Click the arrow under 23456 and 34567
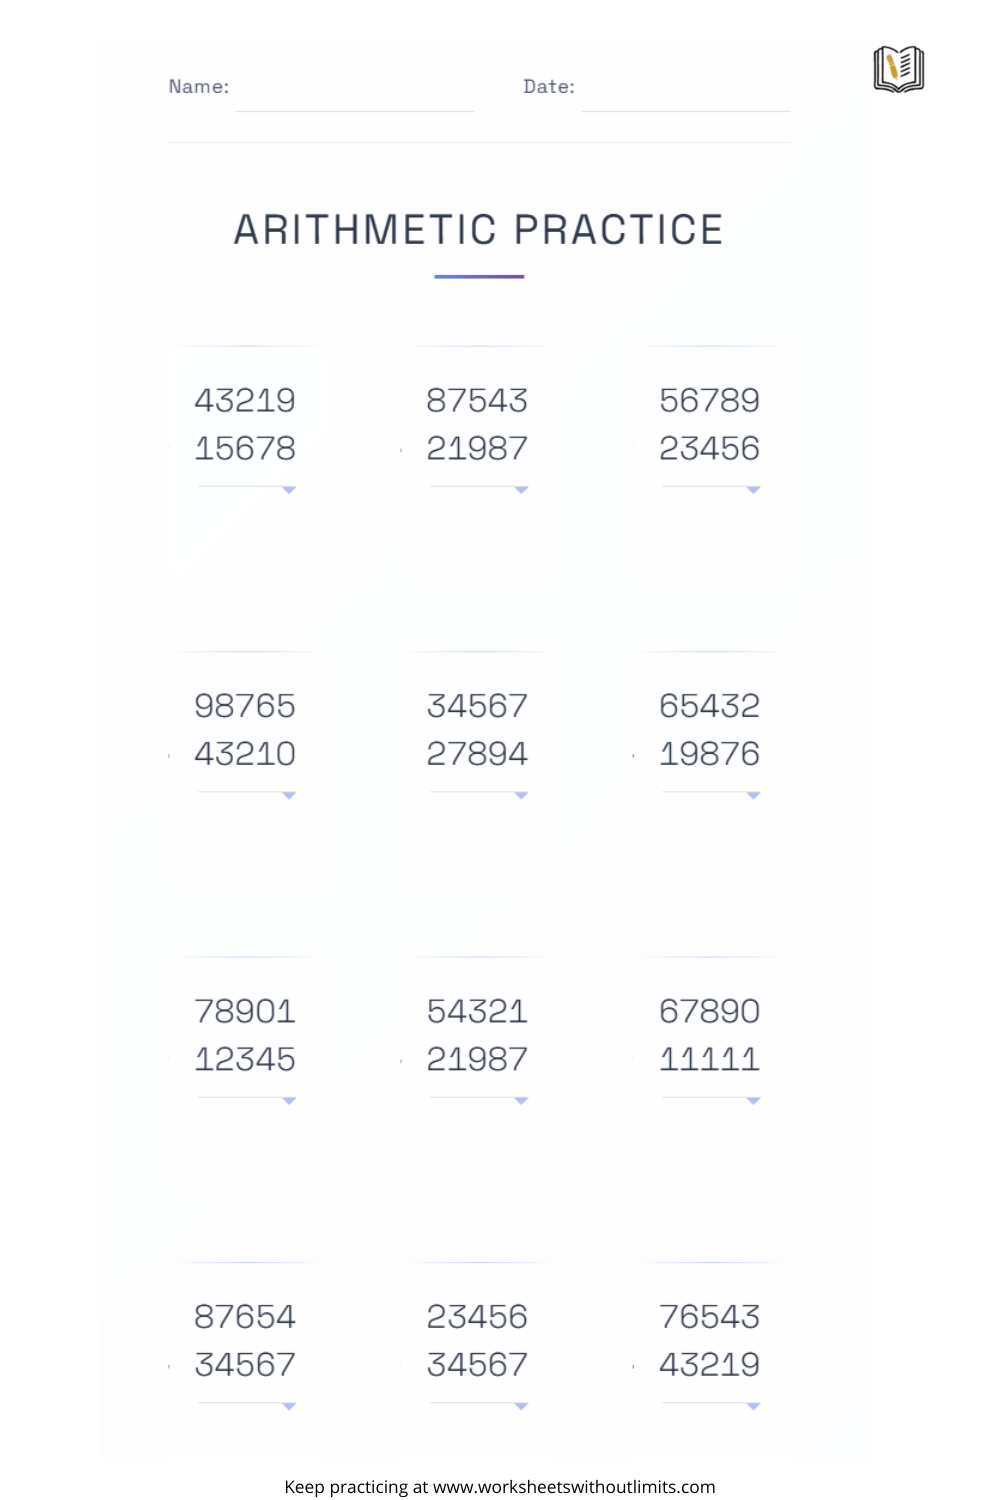This screenshot has height=1500, width=1000. click(521, 1406)
